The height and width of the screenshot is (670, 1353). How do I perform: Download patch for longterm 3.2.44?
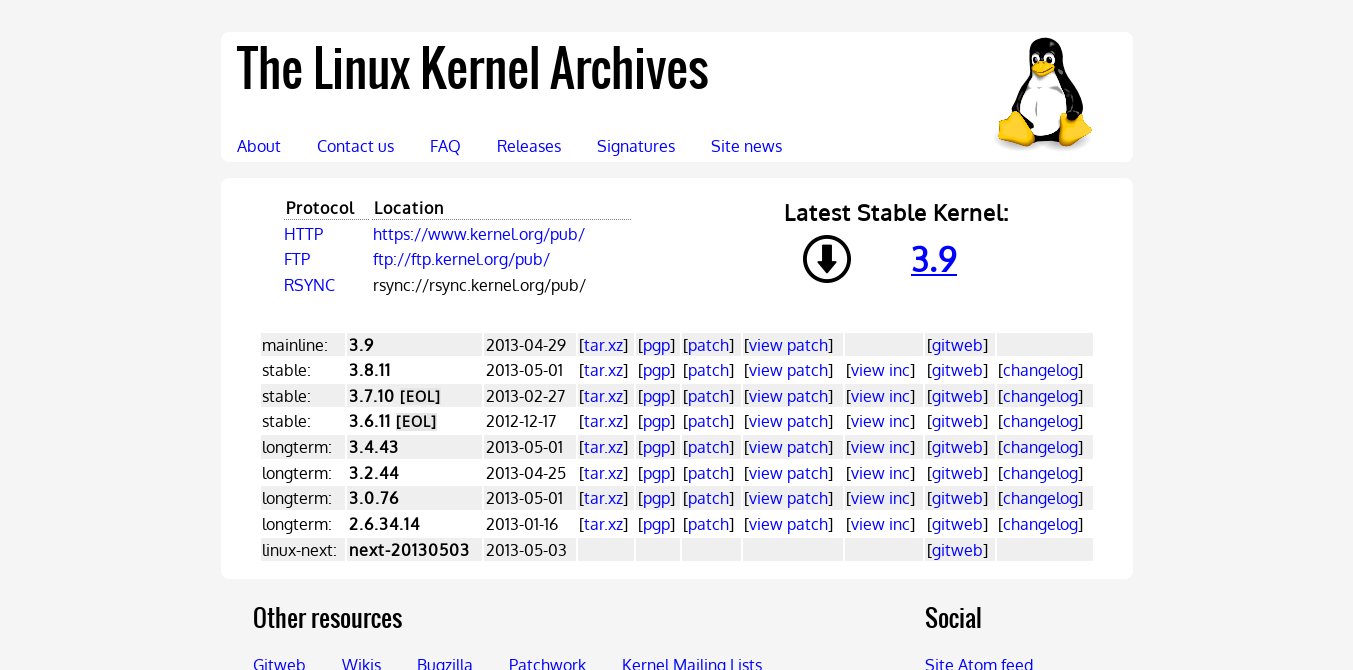tap(709, 473)
